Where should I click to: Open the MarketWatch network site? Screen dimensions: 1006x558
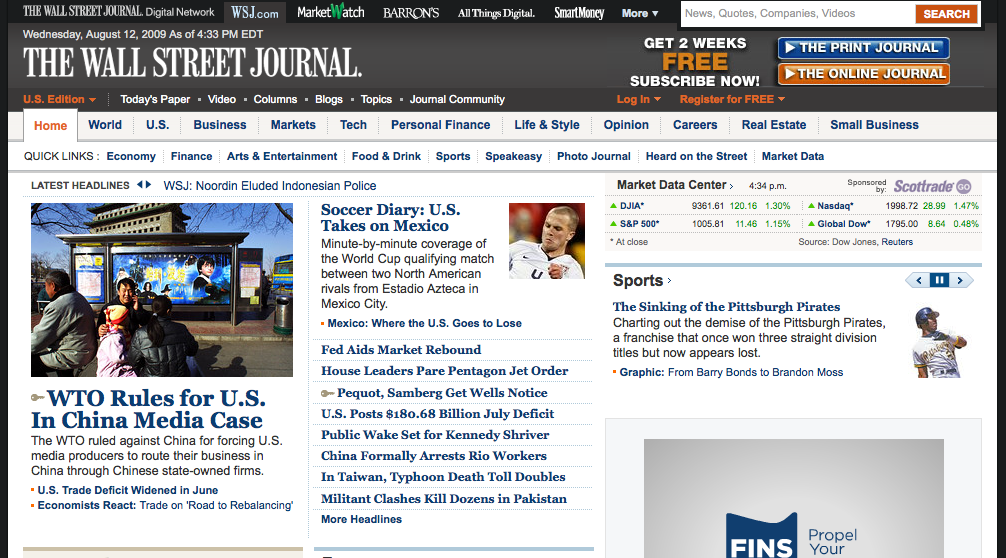point(330,12)
